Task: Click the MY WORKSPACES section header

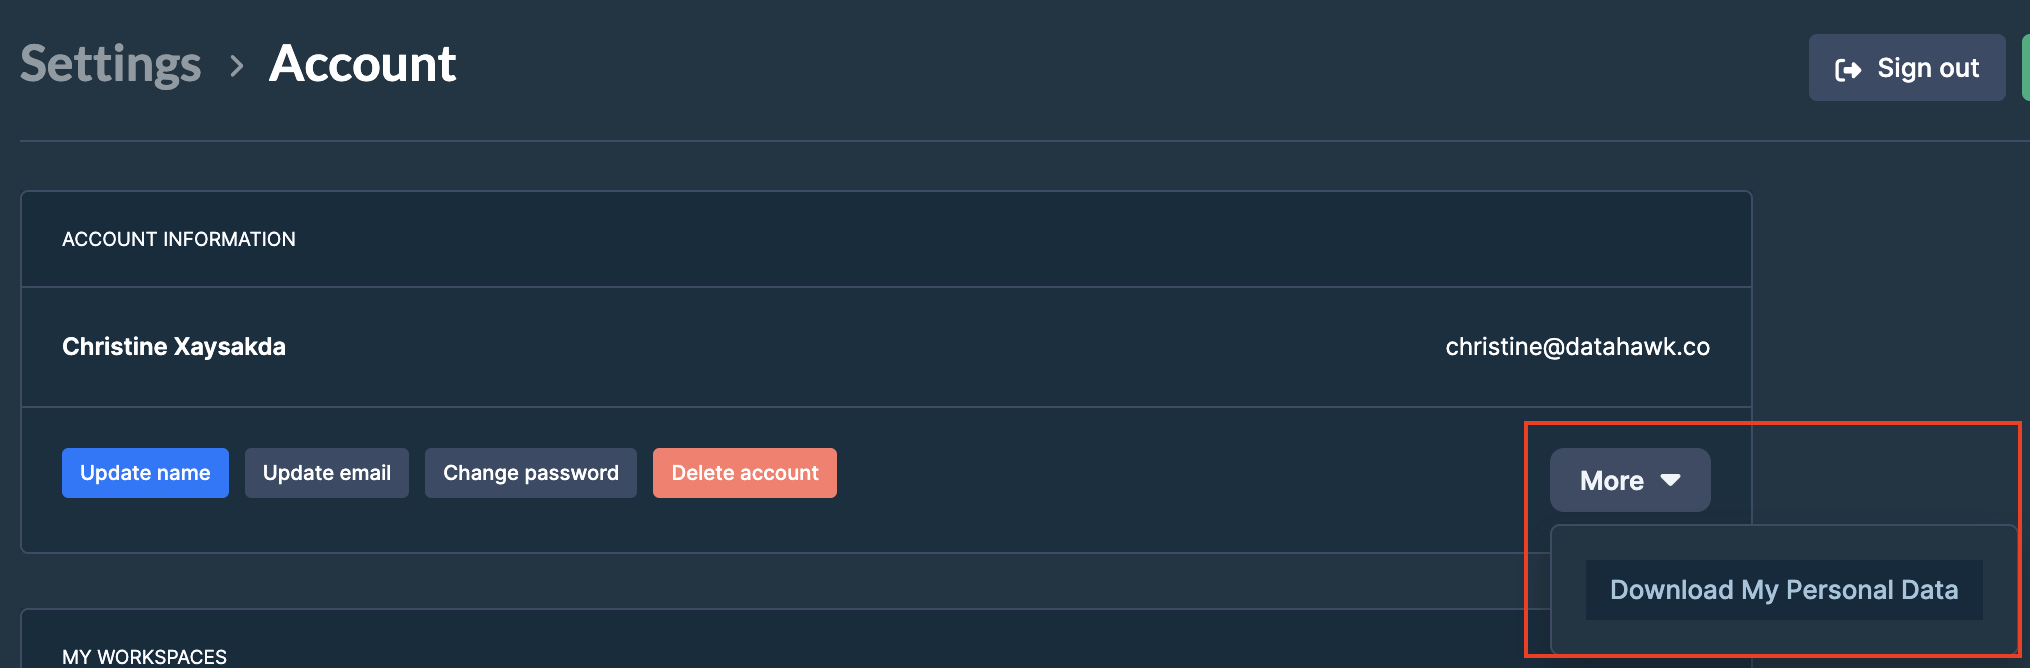Action: [x=144, y=657]
